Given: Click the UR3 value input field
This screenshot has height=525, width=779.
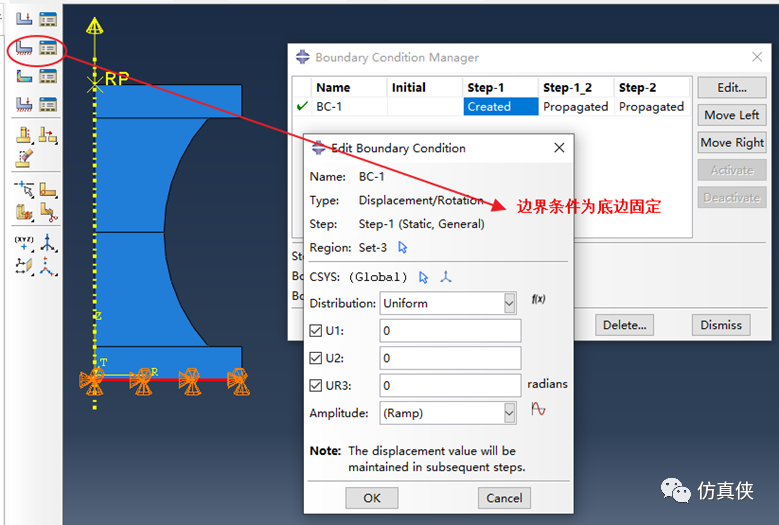Looking at the screenshot, I should click(x=450, y=385).
